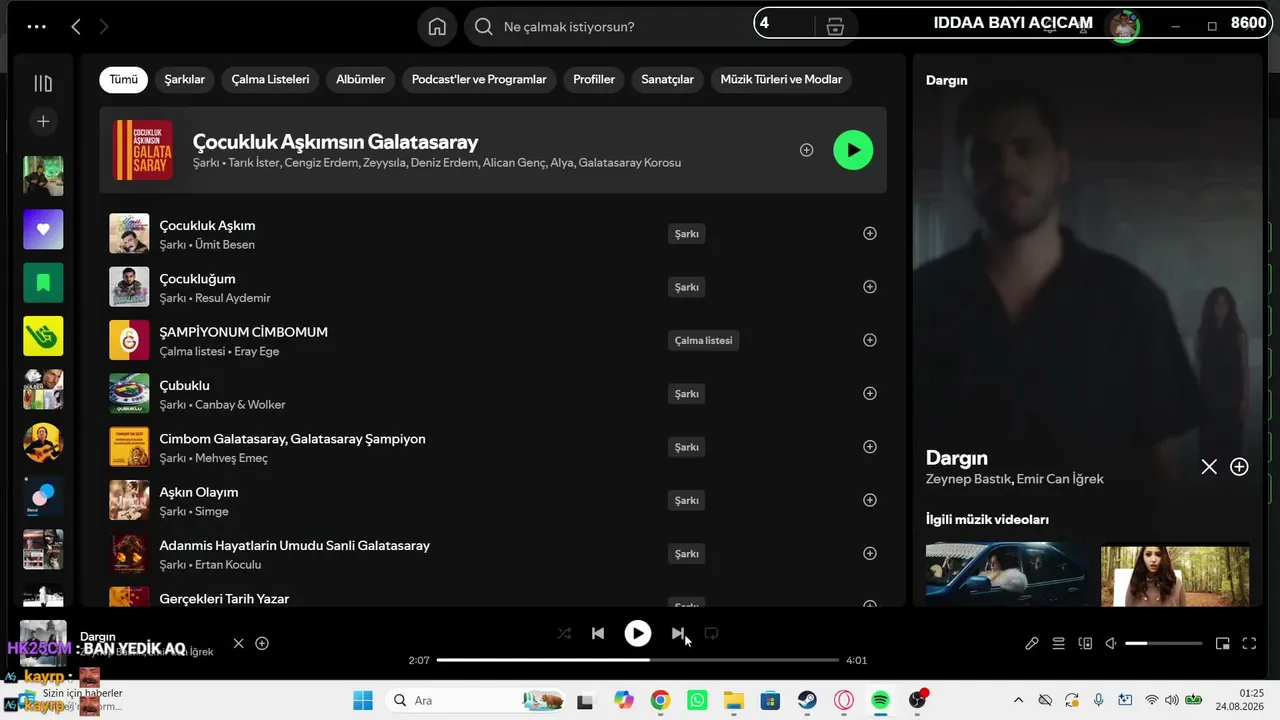Create a playlist with the sidebar plus
Viewport: 1280px width, 720px height.
(43, 121)
